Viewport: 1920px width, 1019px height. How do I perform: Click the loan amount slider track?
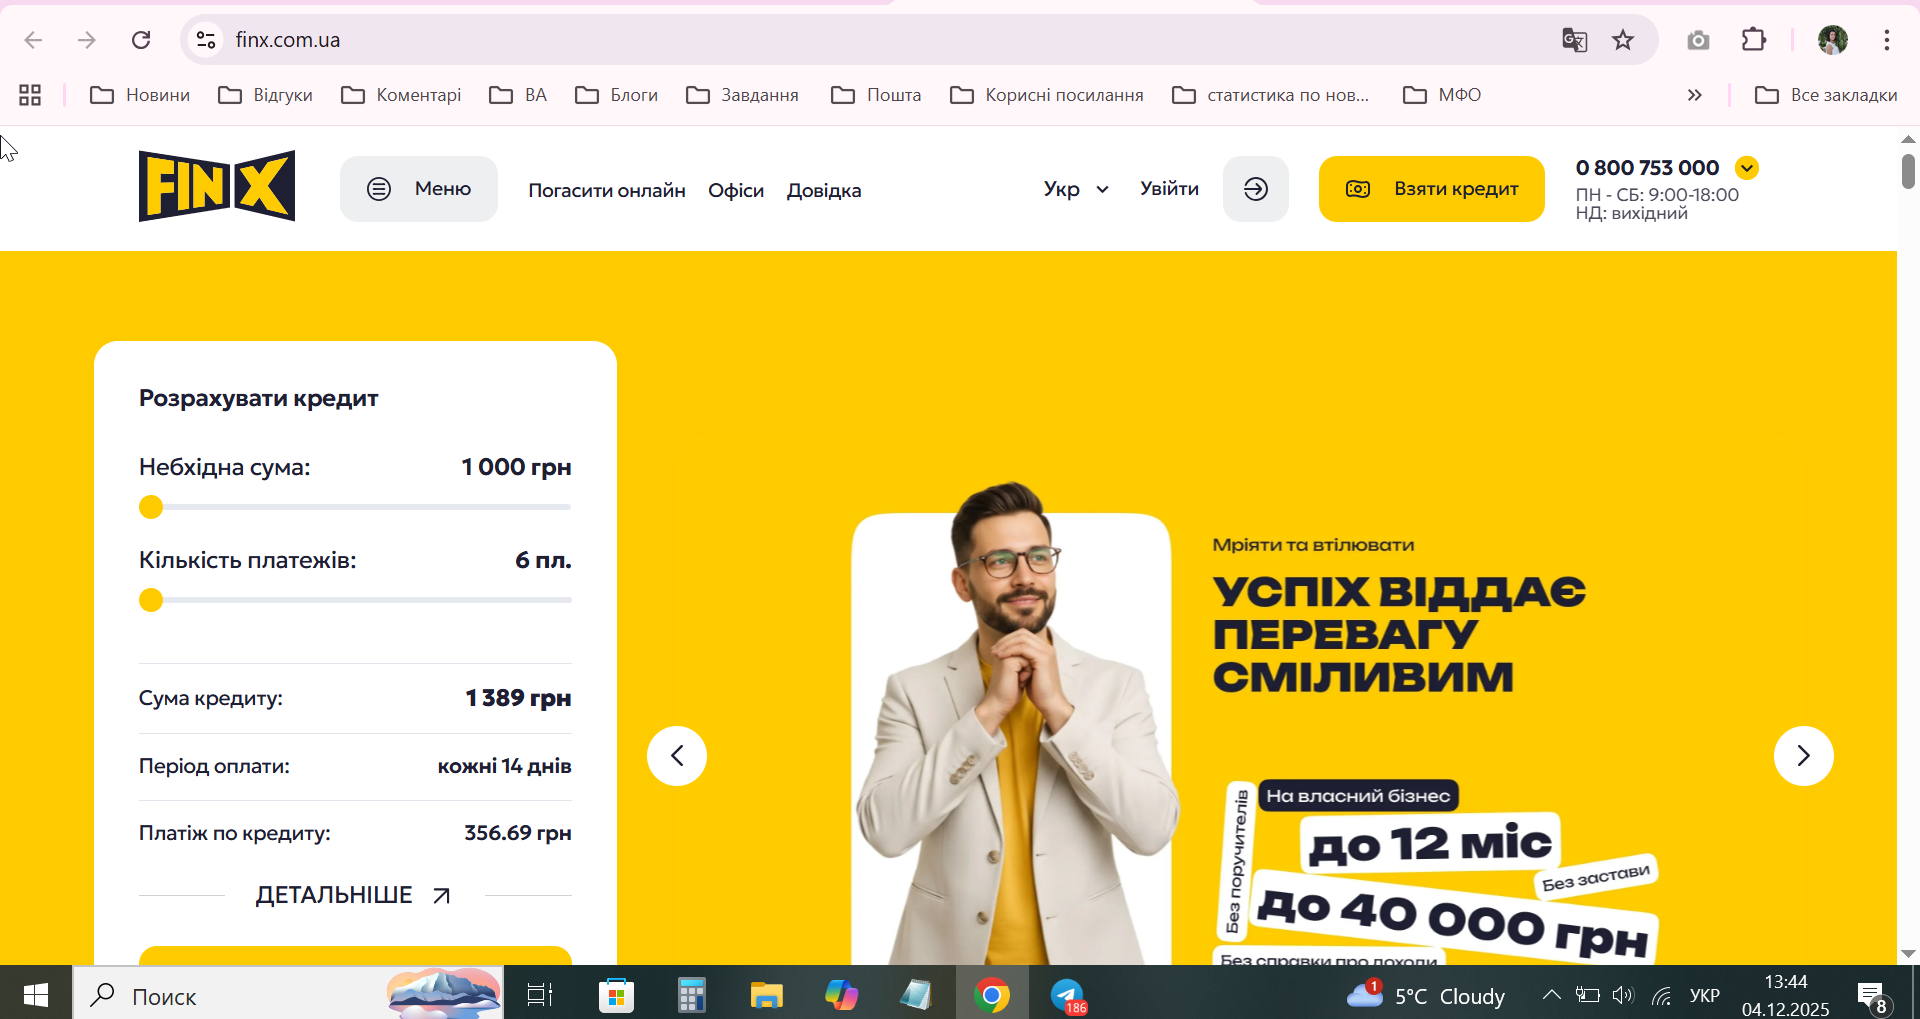click(355, 507)
